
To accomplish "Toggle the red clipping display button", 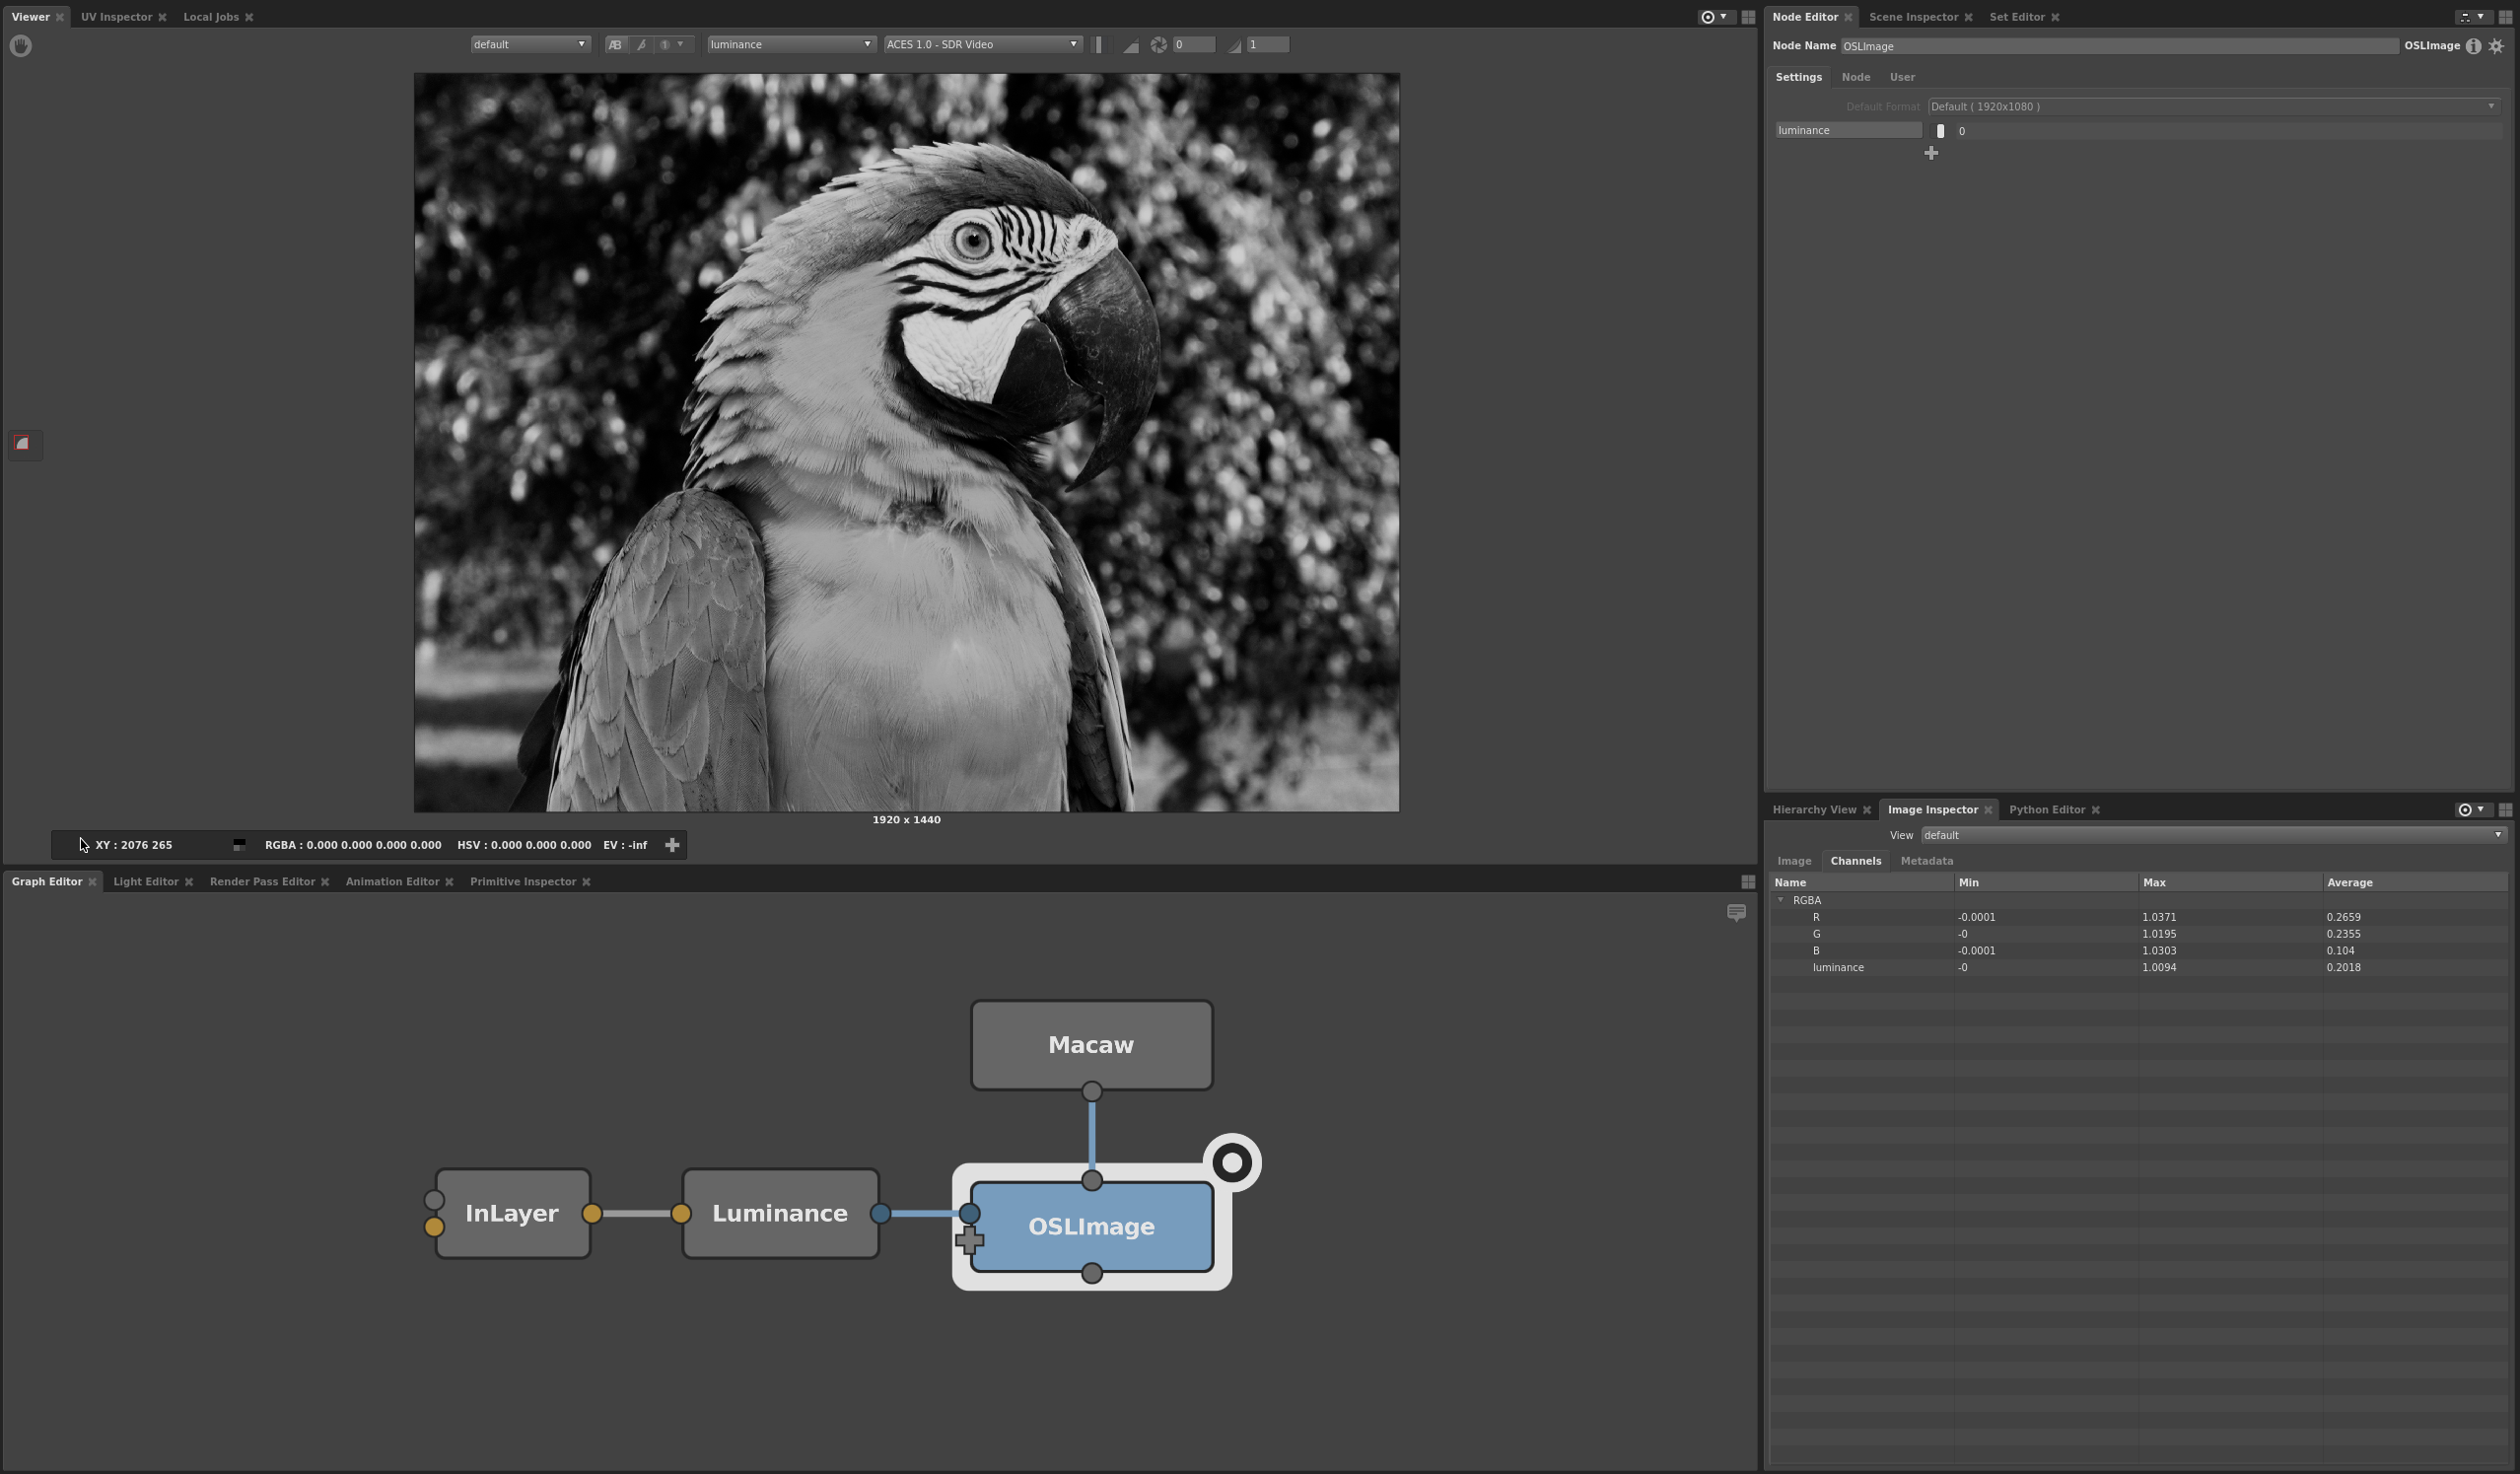I will (x=22, y=443).
